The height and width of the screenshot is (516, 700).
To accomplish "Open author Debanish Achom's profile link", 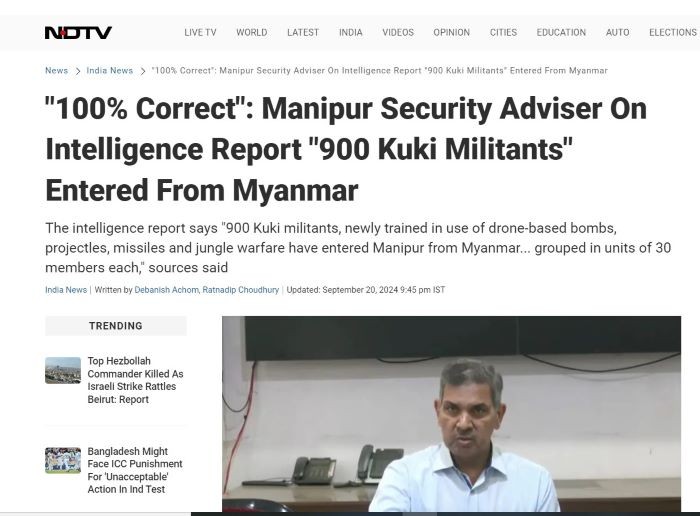I will click(x=167, y=290).
